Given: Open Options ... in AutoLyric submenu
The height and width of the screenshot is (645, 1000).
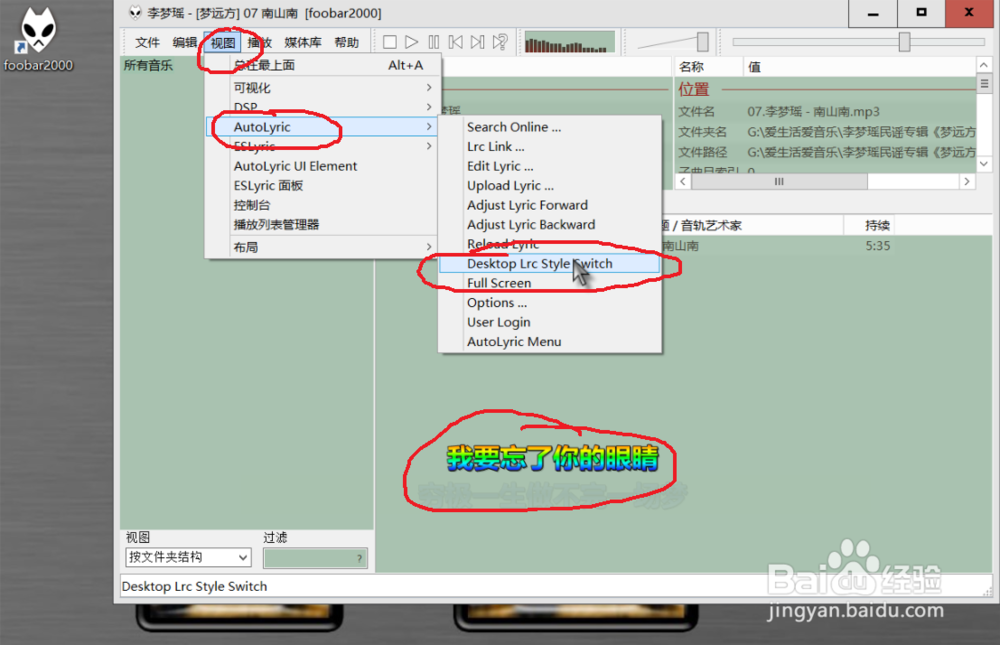Looking at the screenshot, I should click(x=550, y=303).
